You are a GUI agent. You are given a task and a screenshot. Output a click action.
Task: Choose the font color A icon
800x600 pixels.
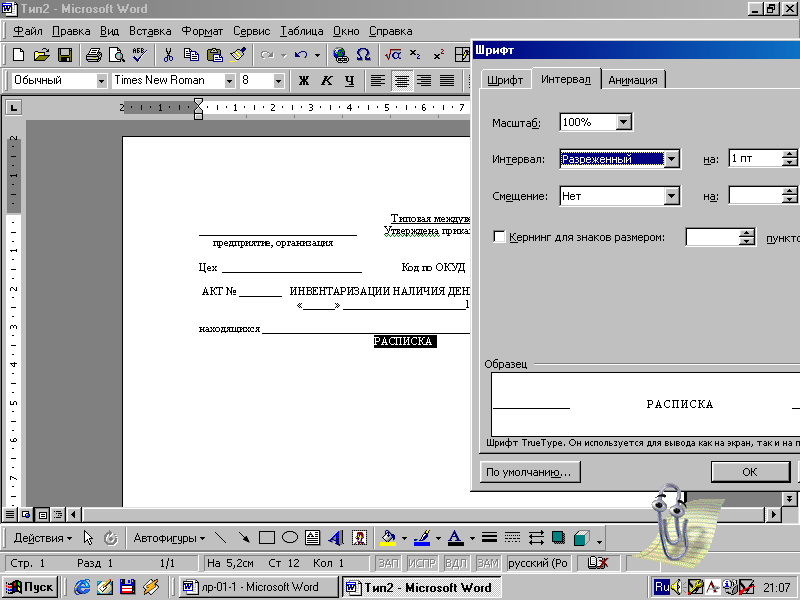(x=456, y=538)
